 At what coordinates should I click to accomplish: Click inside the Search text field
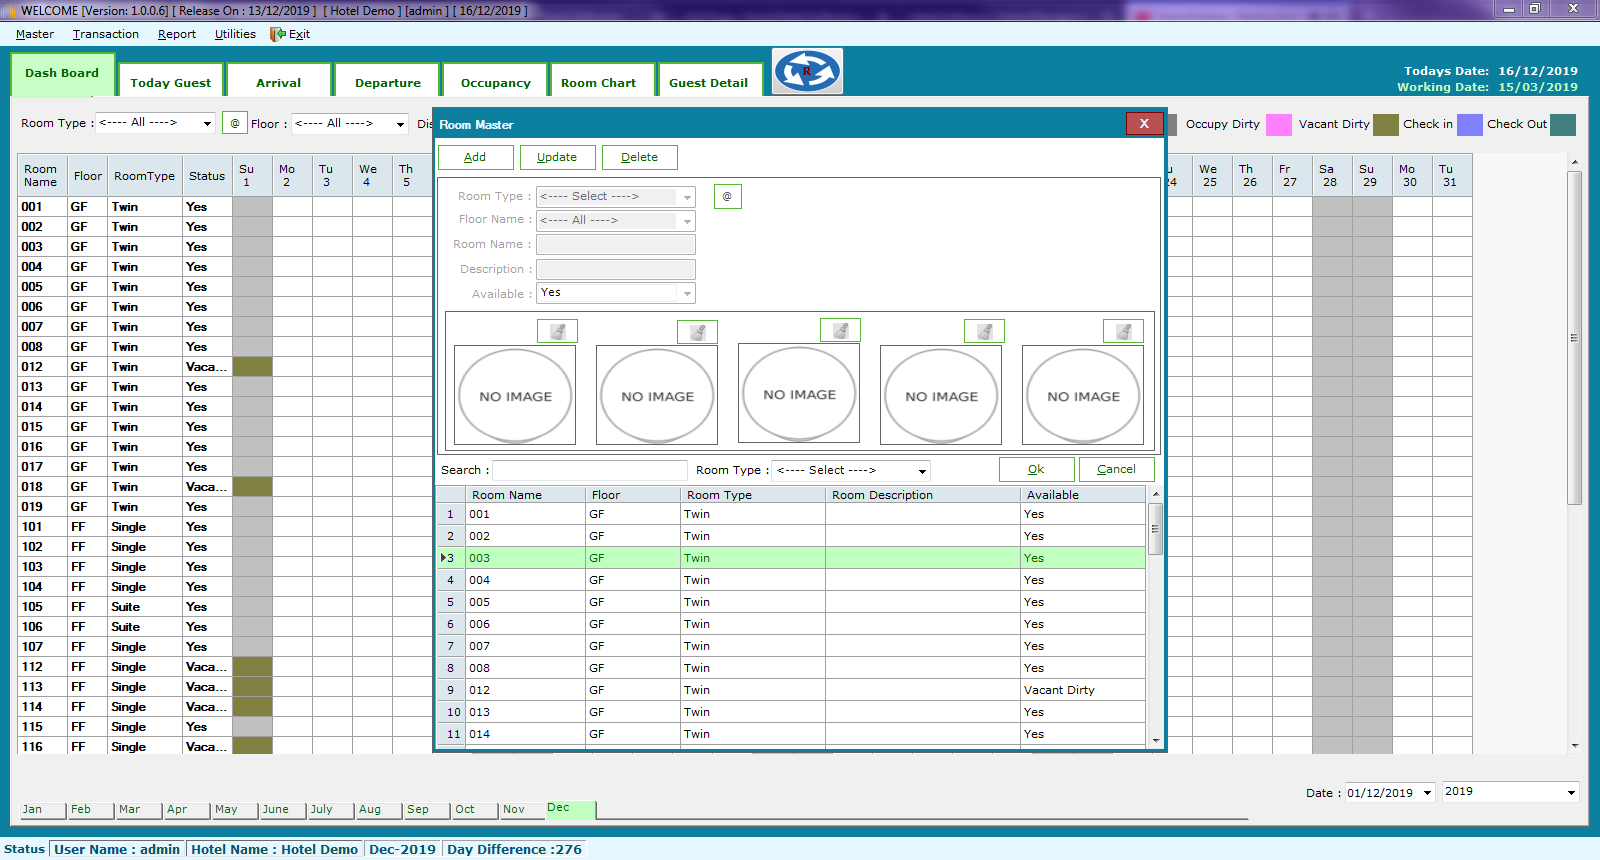590,470
